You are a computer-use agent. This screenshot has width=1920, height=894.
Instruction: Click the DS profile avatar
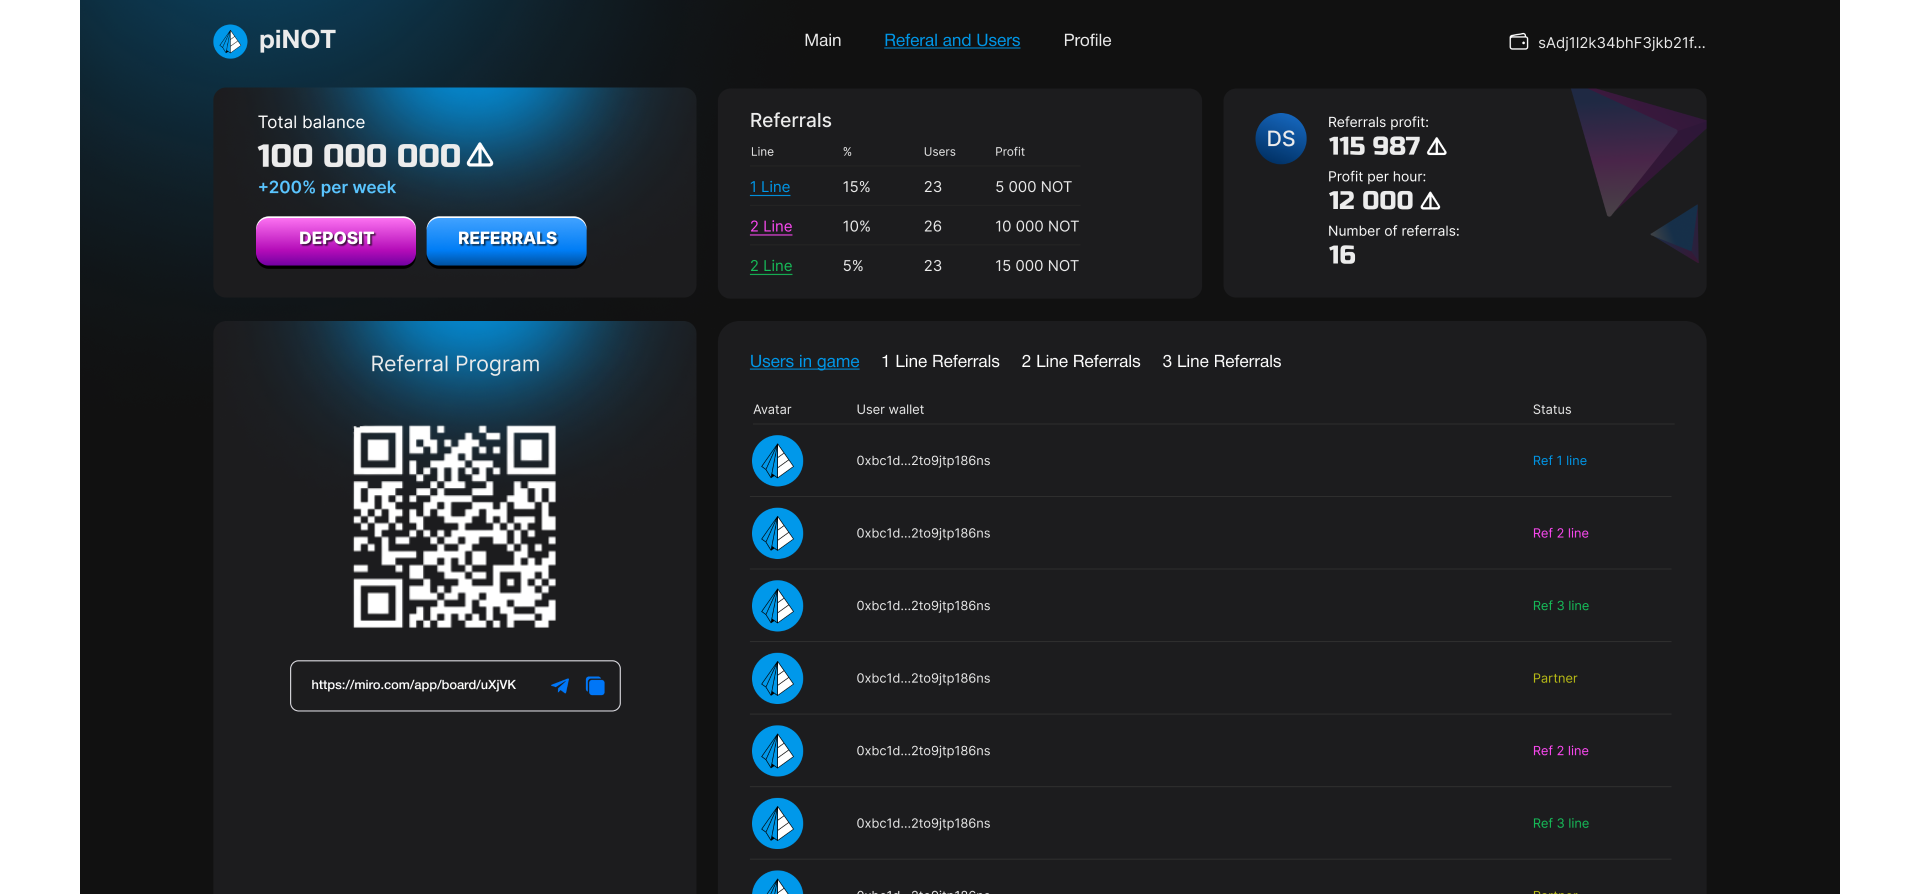click(1280, 139)
